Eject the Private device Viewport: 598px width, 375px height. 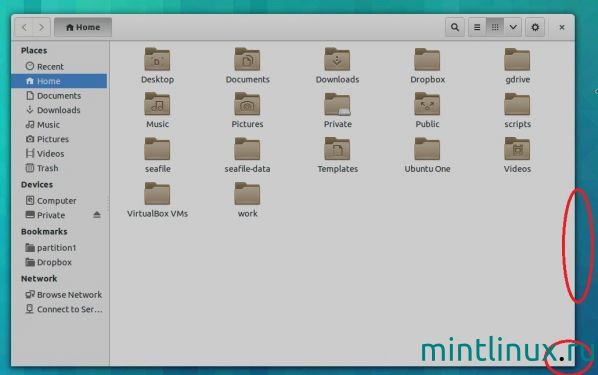pyautogui.click(x=97, y=215)
